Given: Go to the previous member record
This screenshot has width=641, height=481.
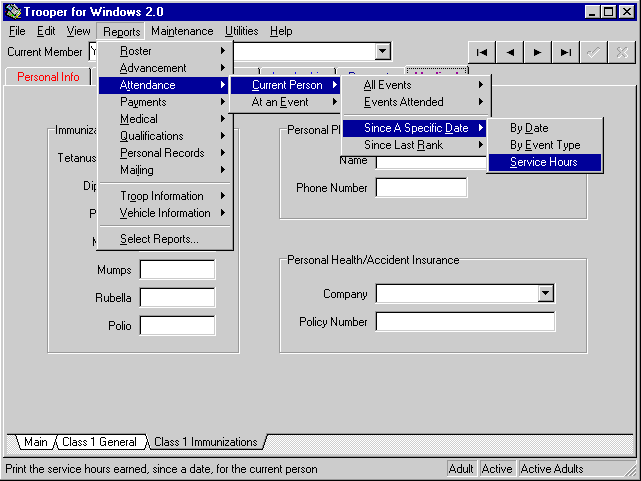Looking at the screenshot, I should click(510, 52).
